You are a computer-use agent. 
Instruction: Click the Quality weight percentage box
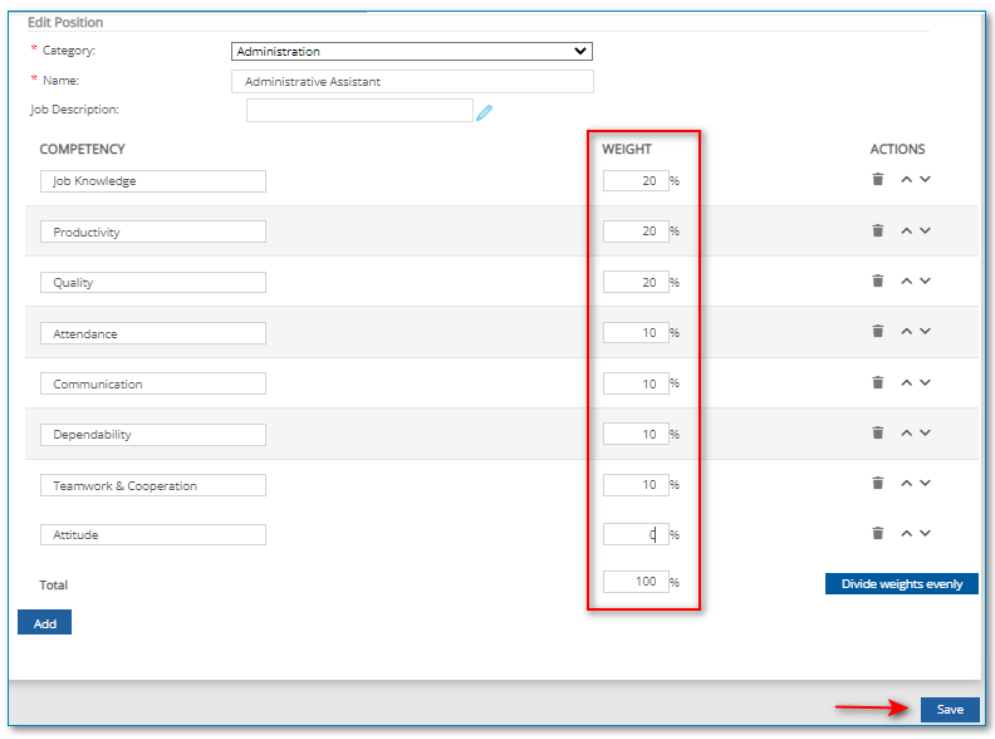[635, 282]
